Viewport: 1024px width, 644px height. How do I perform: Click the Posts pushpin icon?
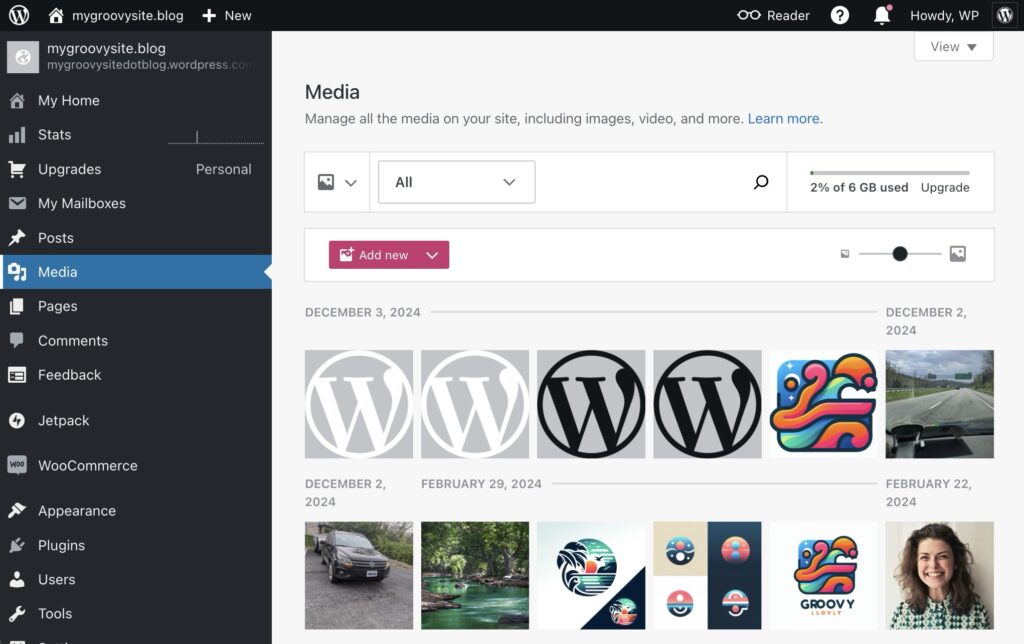pos(17,238)
